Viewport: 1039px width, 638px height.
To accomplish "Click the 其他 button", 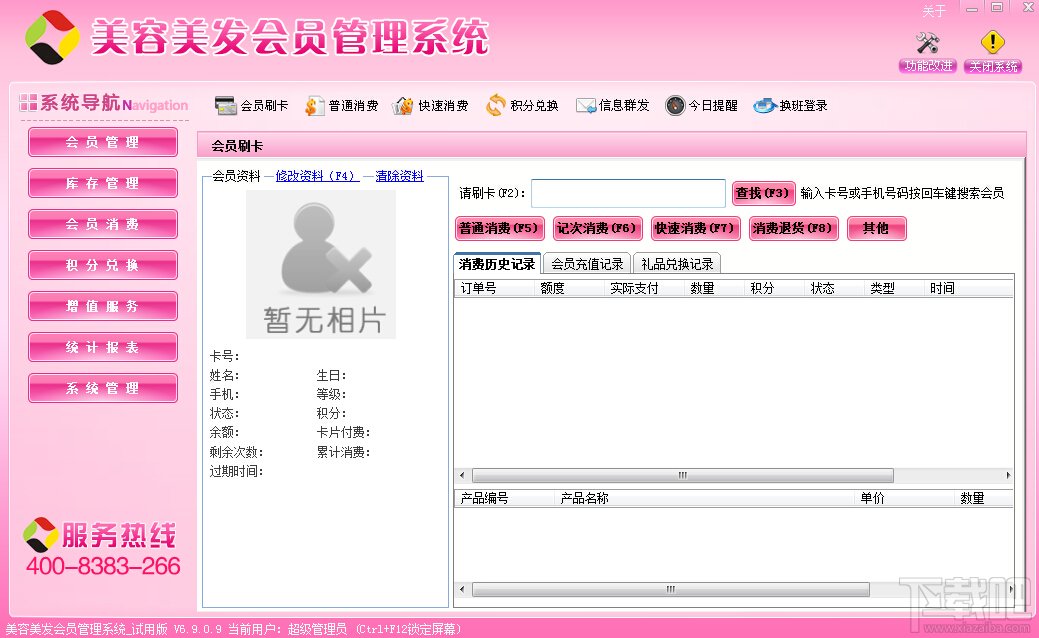I will click(876, 229).
